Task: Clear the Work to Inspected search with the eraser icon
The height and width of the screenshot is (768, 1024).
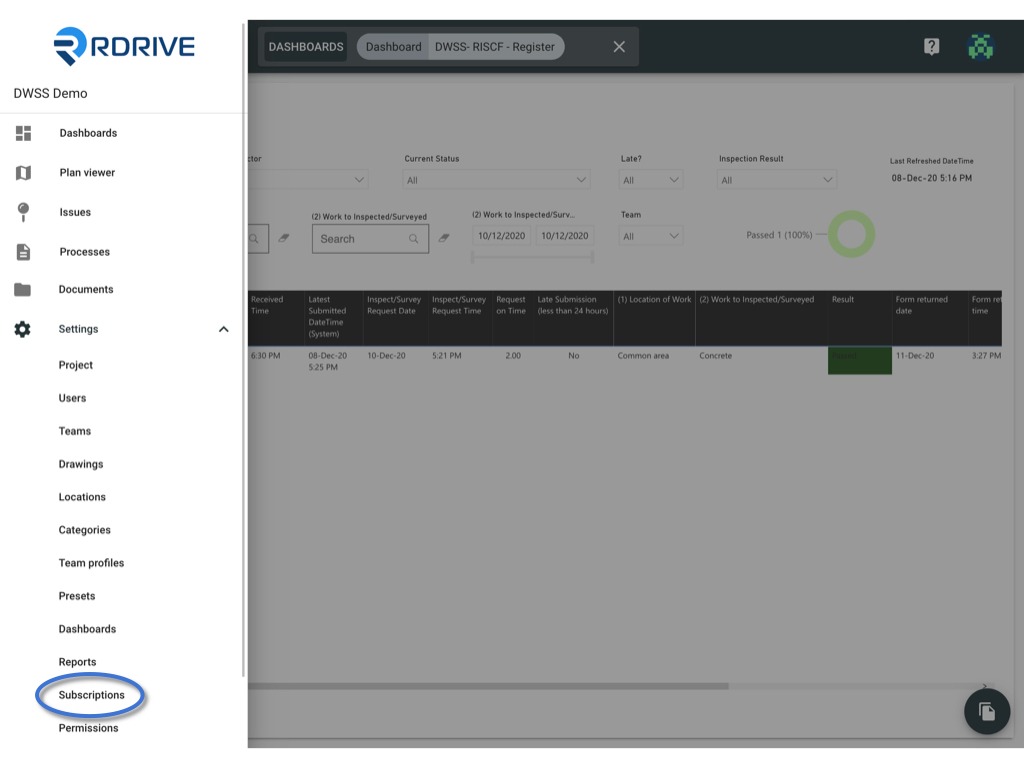Action: pyautogui.click(x=444, y=238)
